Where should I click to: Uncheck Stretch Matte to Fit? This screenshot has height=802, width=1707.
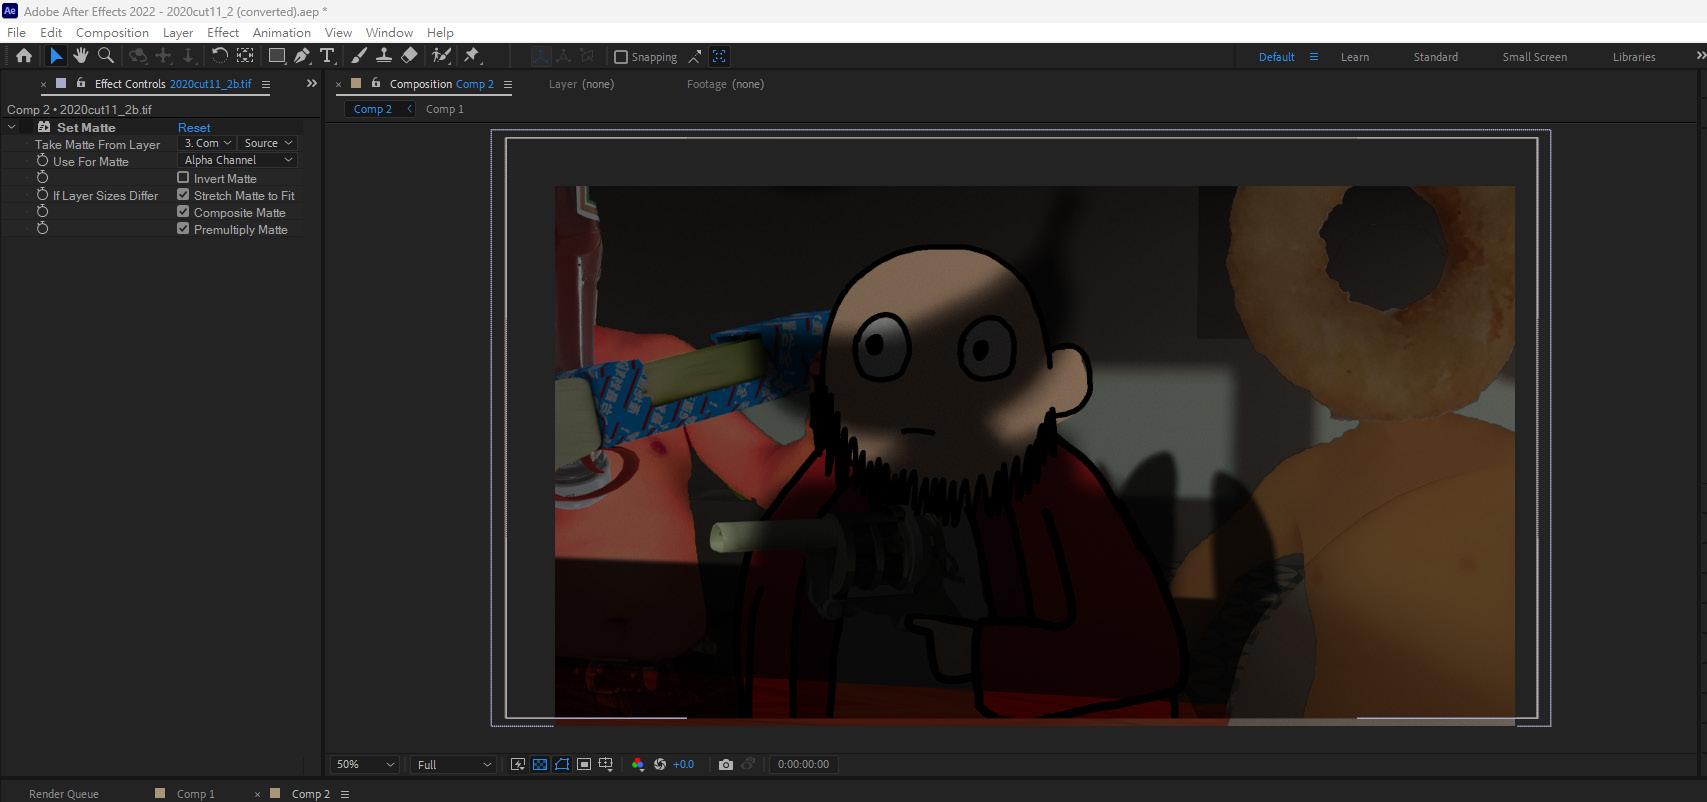183,195
